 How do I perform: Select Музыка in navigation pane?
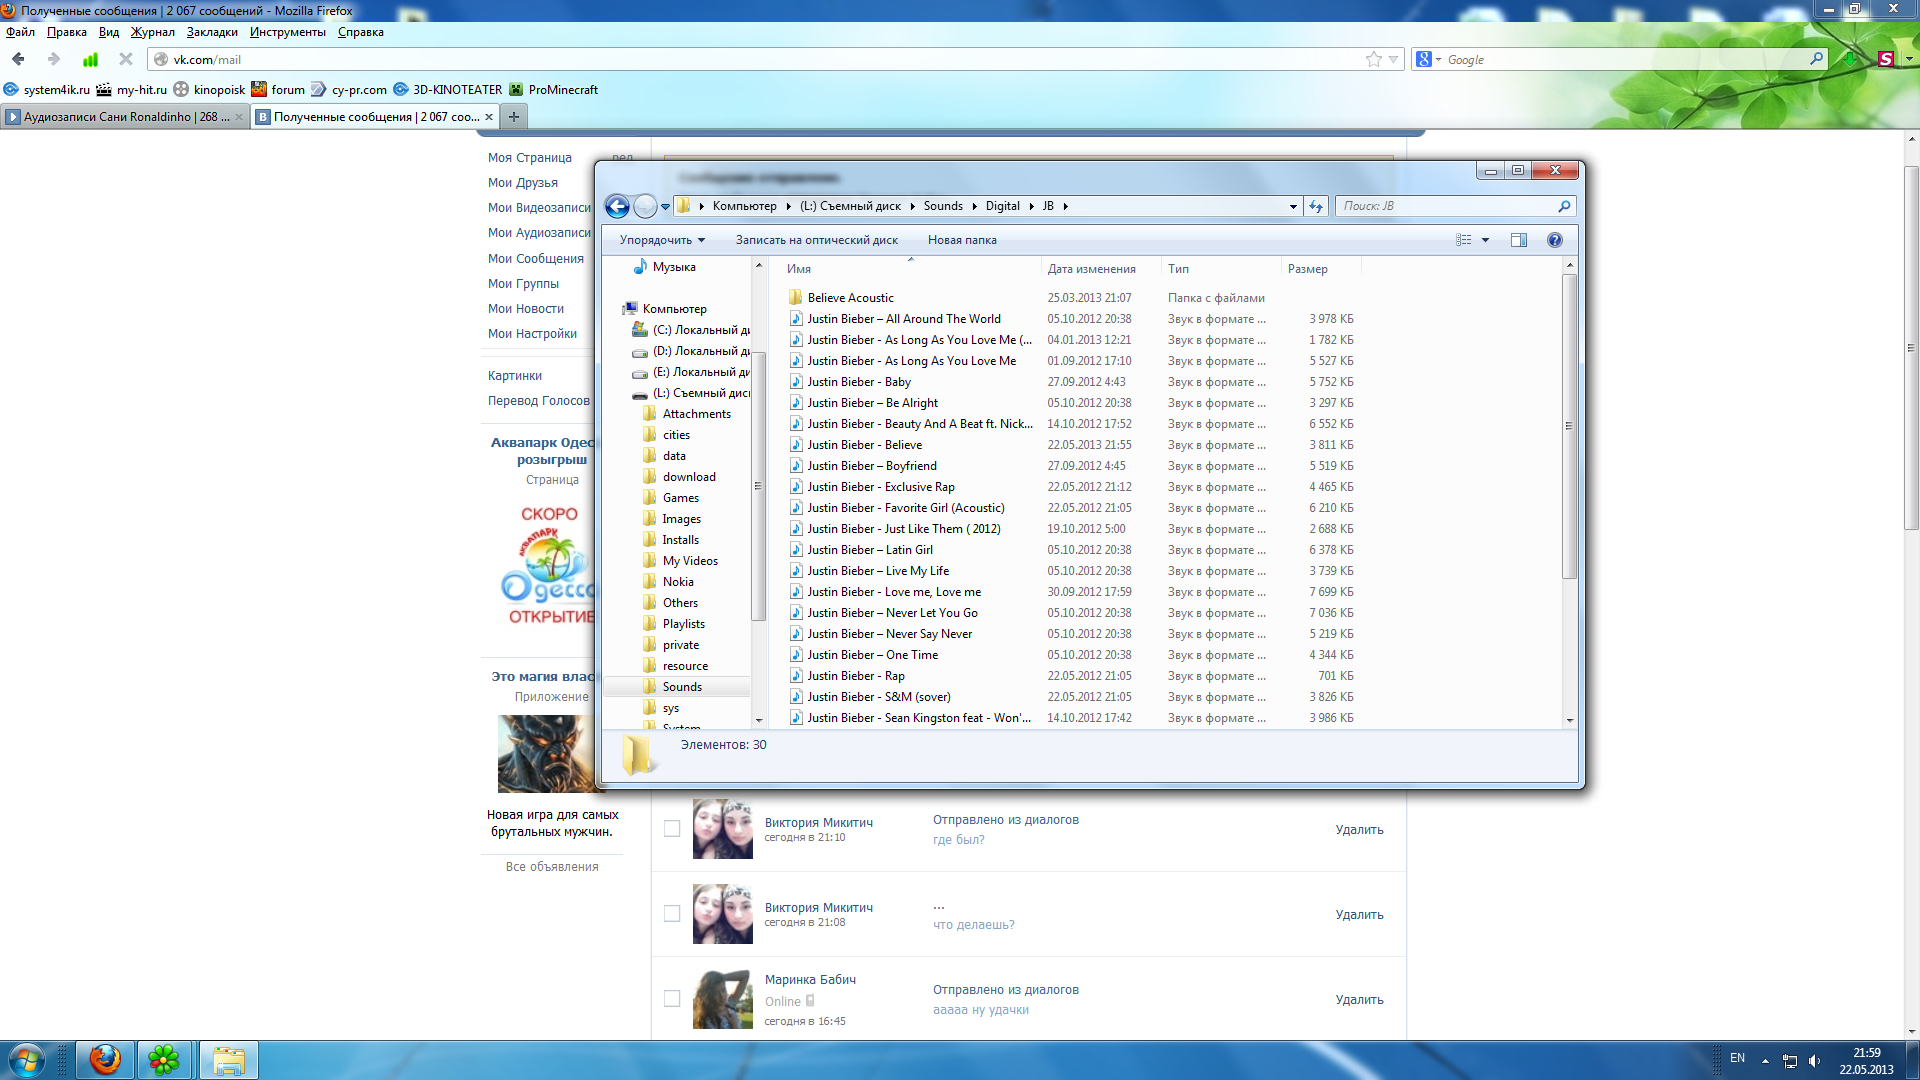(674, 267)
